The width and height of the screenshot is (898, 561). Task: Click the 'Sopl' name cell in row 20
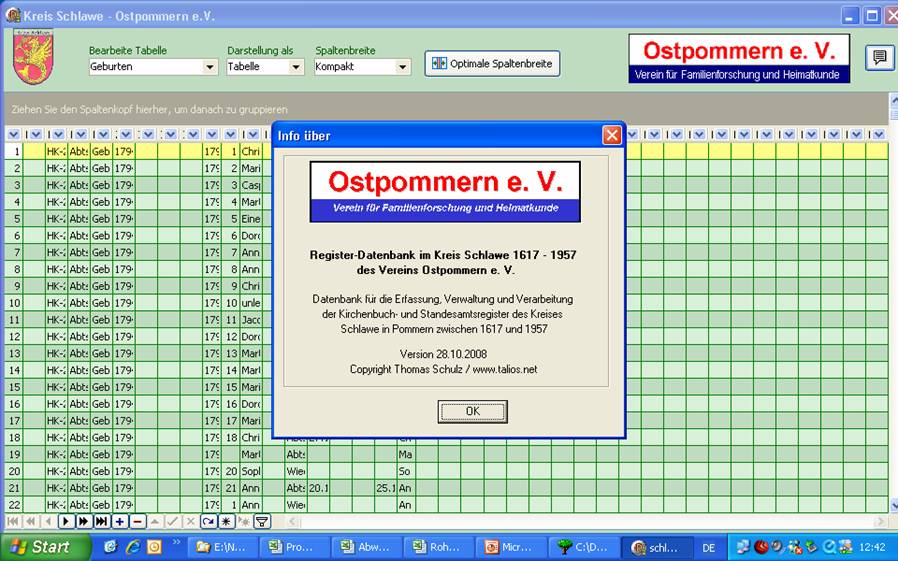point(251,471)
